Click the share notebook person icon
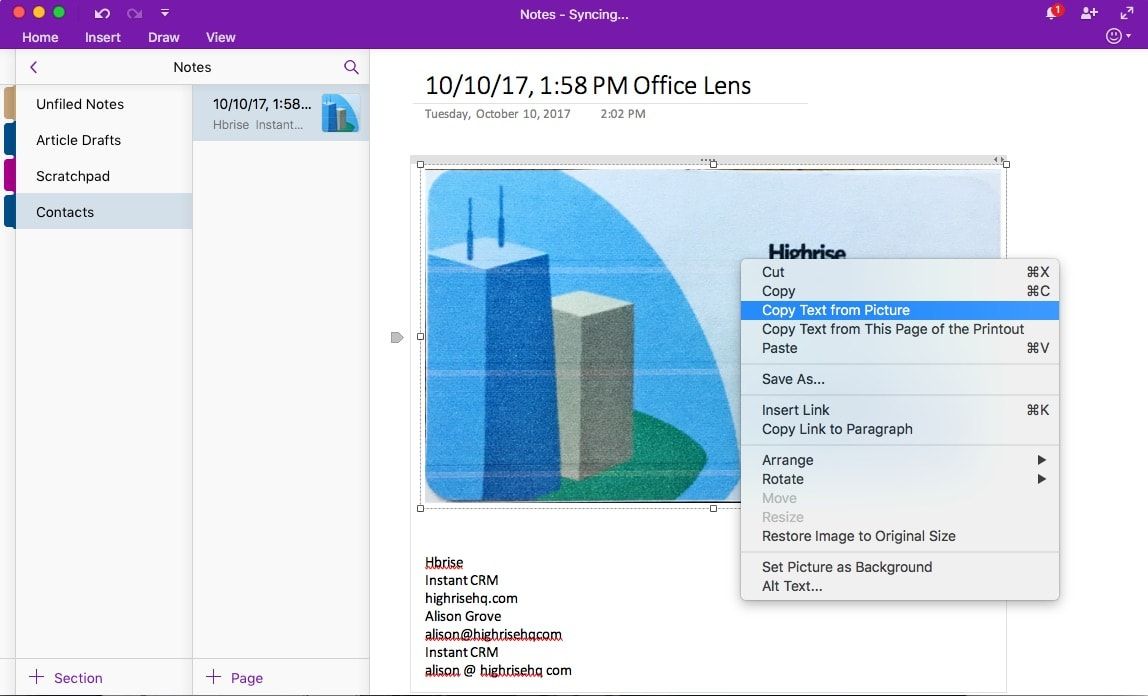 coord(1089,13)
